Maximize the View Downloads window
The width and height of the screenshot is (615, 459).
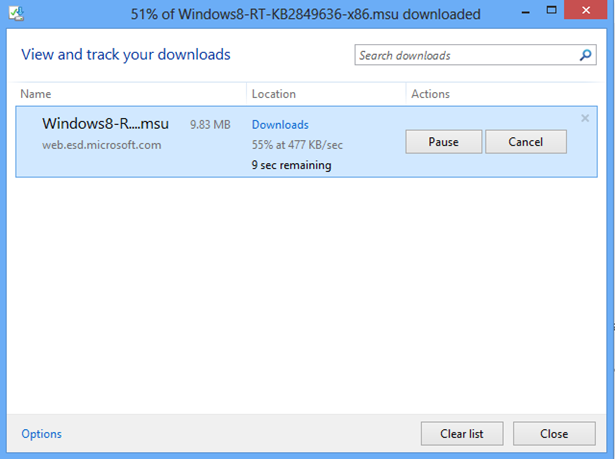point(551,10)
